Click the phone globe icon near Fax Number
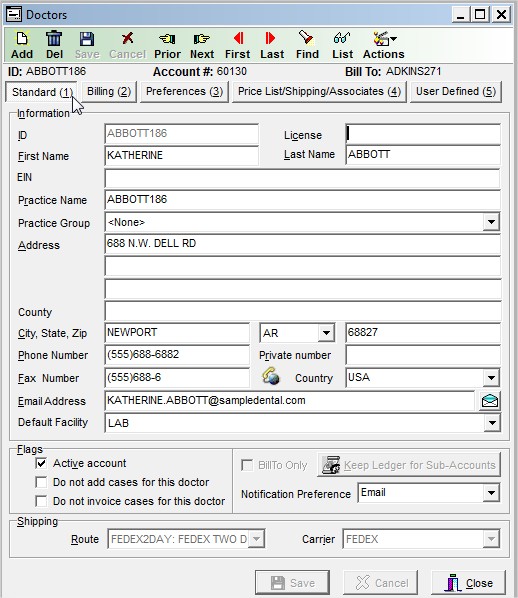Viewport: 518px width, 598px height. [x=270, y=376]
